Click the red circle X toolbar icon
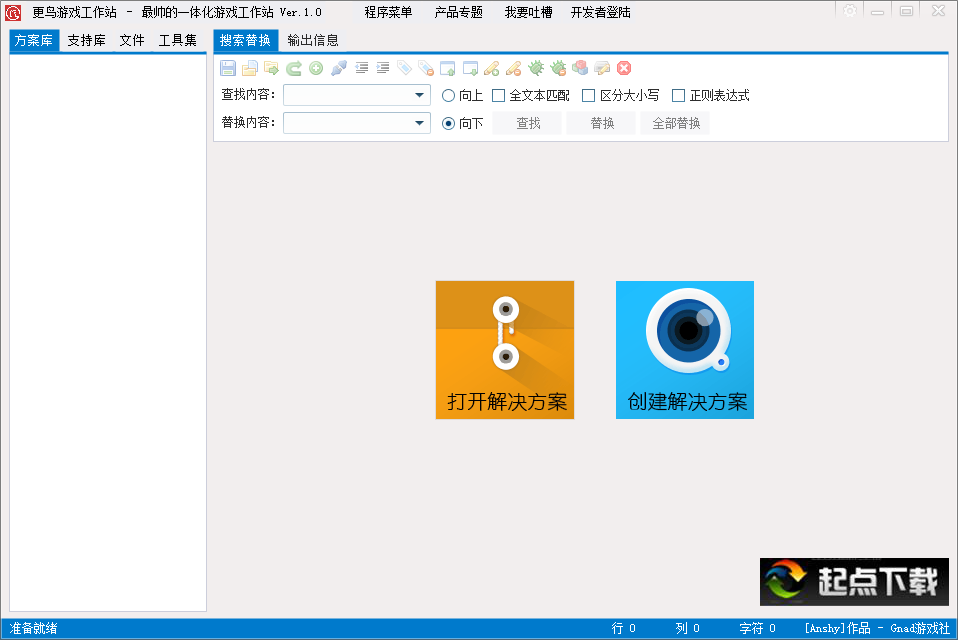 (624, 68)
